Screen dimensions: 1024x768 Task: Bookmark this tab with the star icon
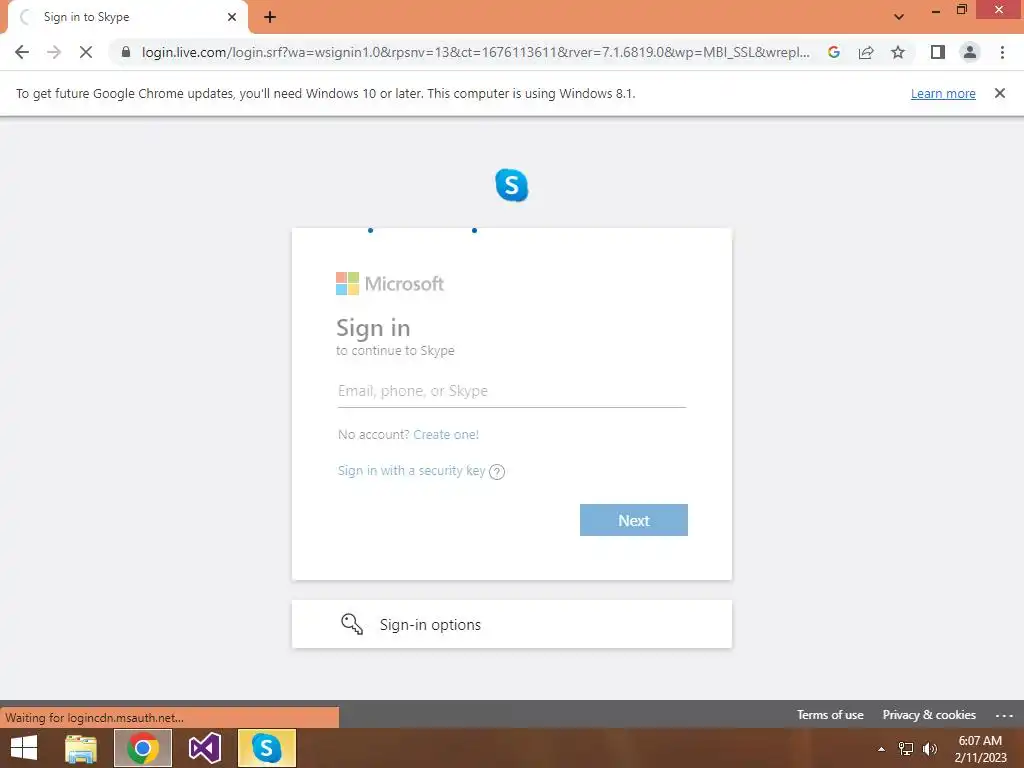click(x=898, y=52)
